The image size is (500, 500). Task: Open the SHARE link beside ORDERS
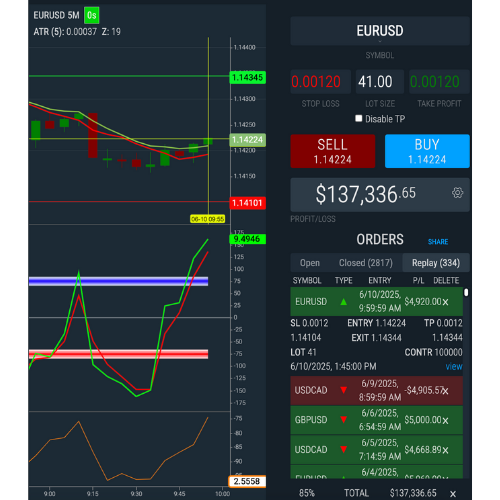tap(438, 241)
